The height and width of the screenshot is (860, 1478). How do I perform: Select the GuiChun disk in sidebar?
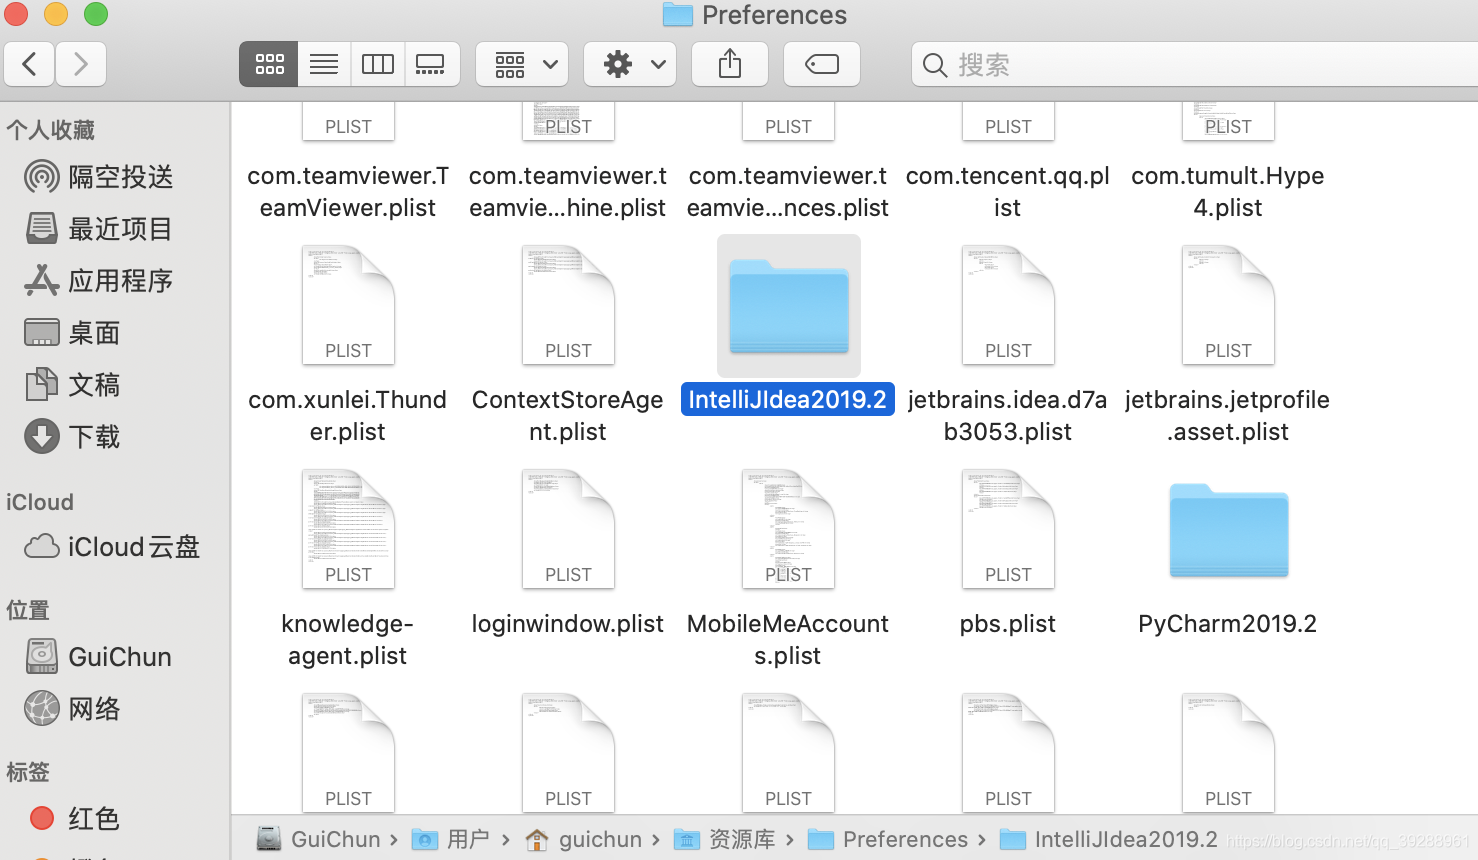pyautogui.click(x=98, y=657)
